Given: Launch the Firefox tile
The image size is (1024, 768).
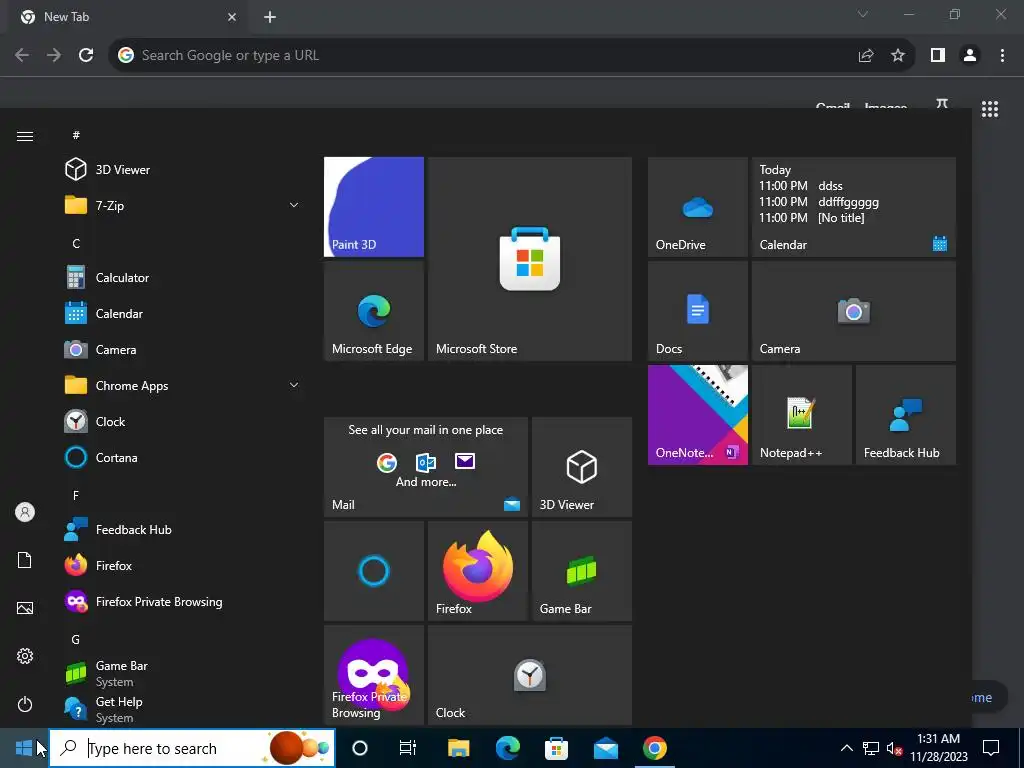Looking at the screenshot, I should pyautogui.click(x=477, y=571).
